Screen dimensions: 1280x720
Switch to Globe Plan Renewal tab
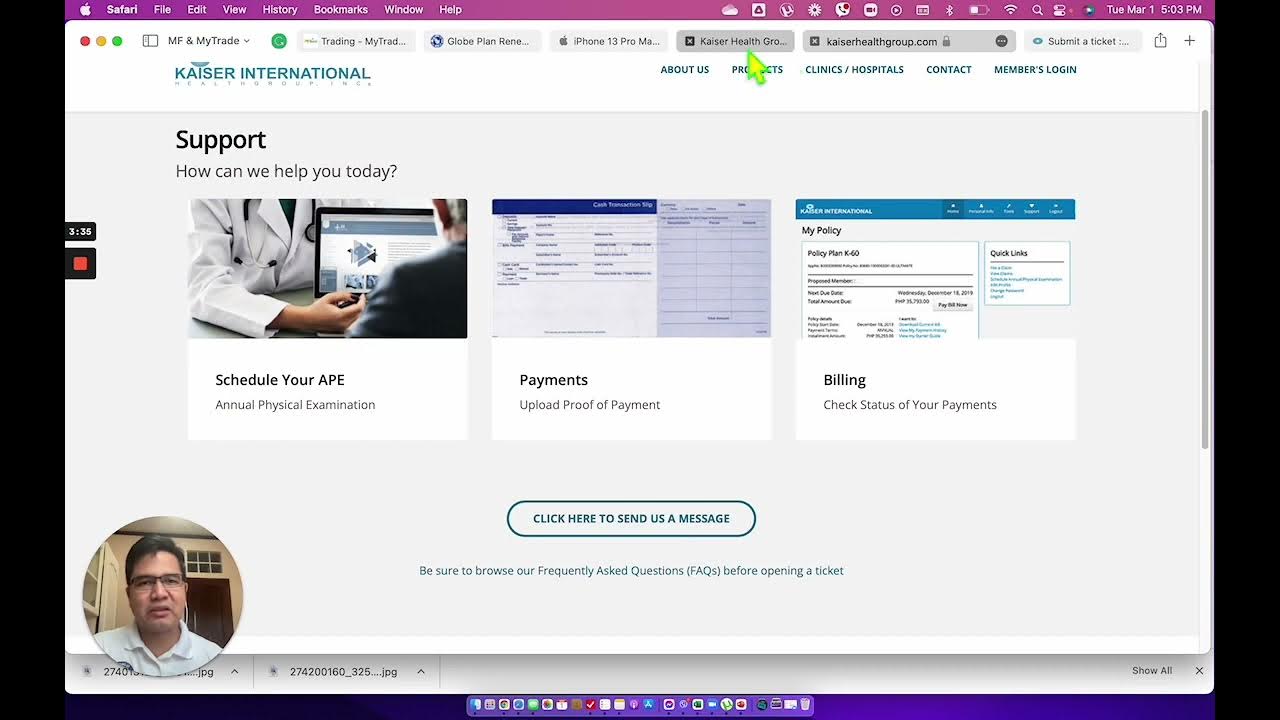pyautogui.click(x=482, y=41)
